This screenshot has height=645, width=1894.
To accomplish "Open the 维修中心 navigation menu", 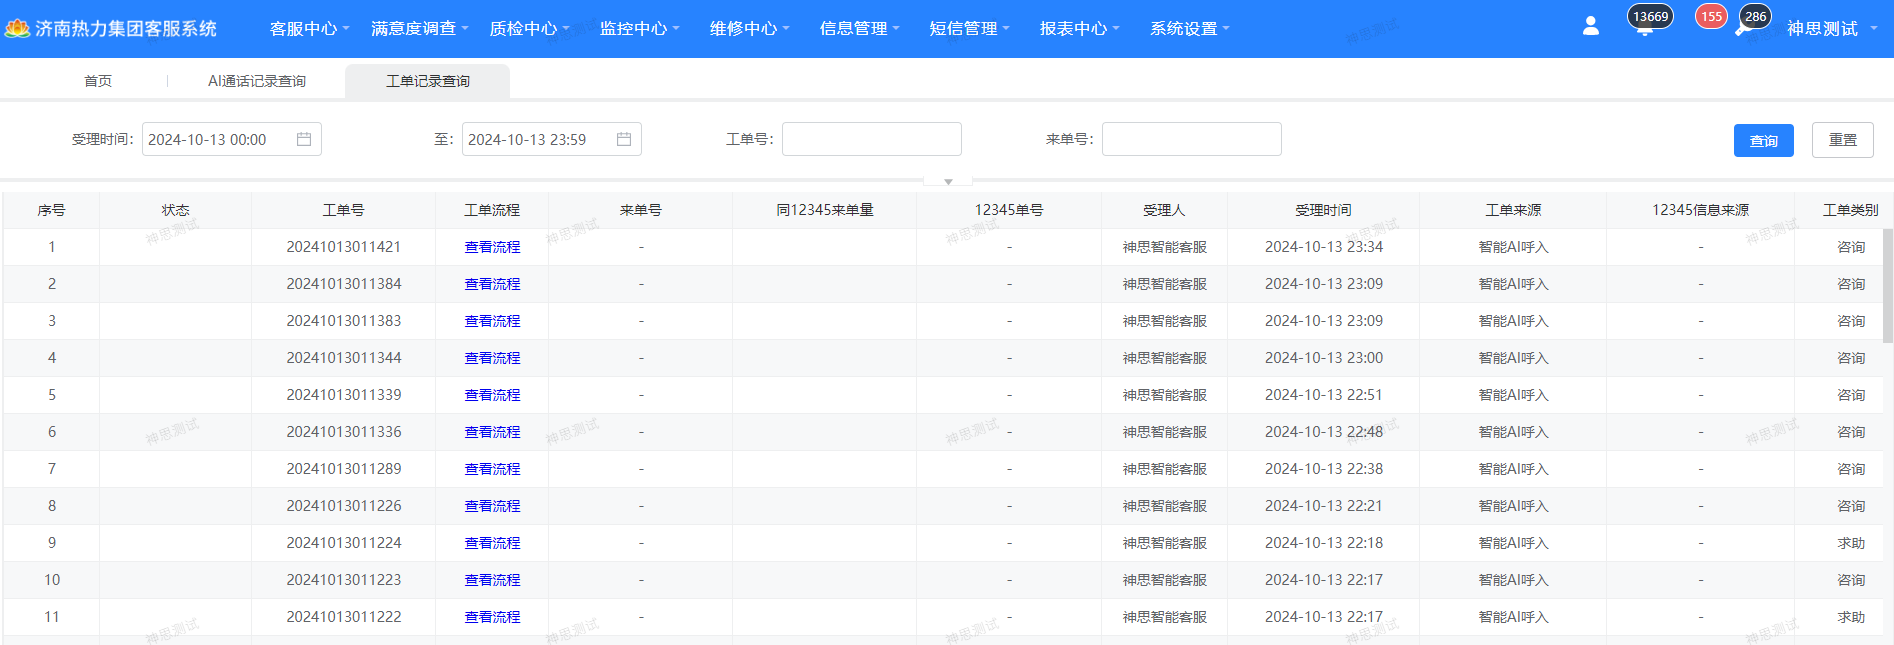I will (749, 29).
